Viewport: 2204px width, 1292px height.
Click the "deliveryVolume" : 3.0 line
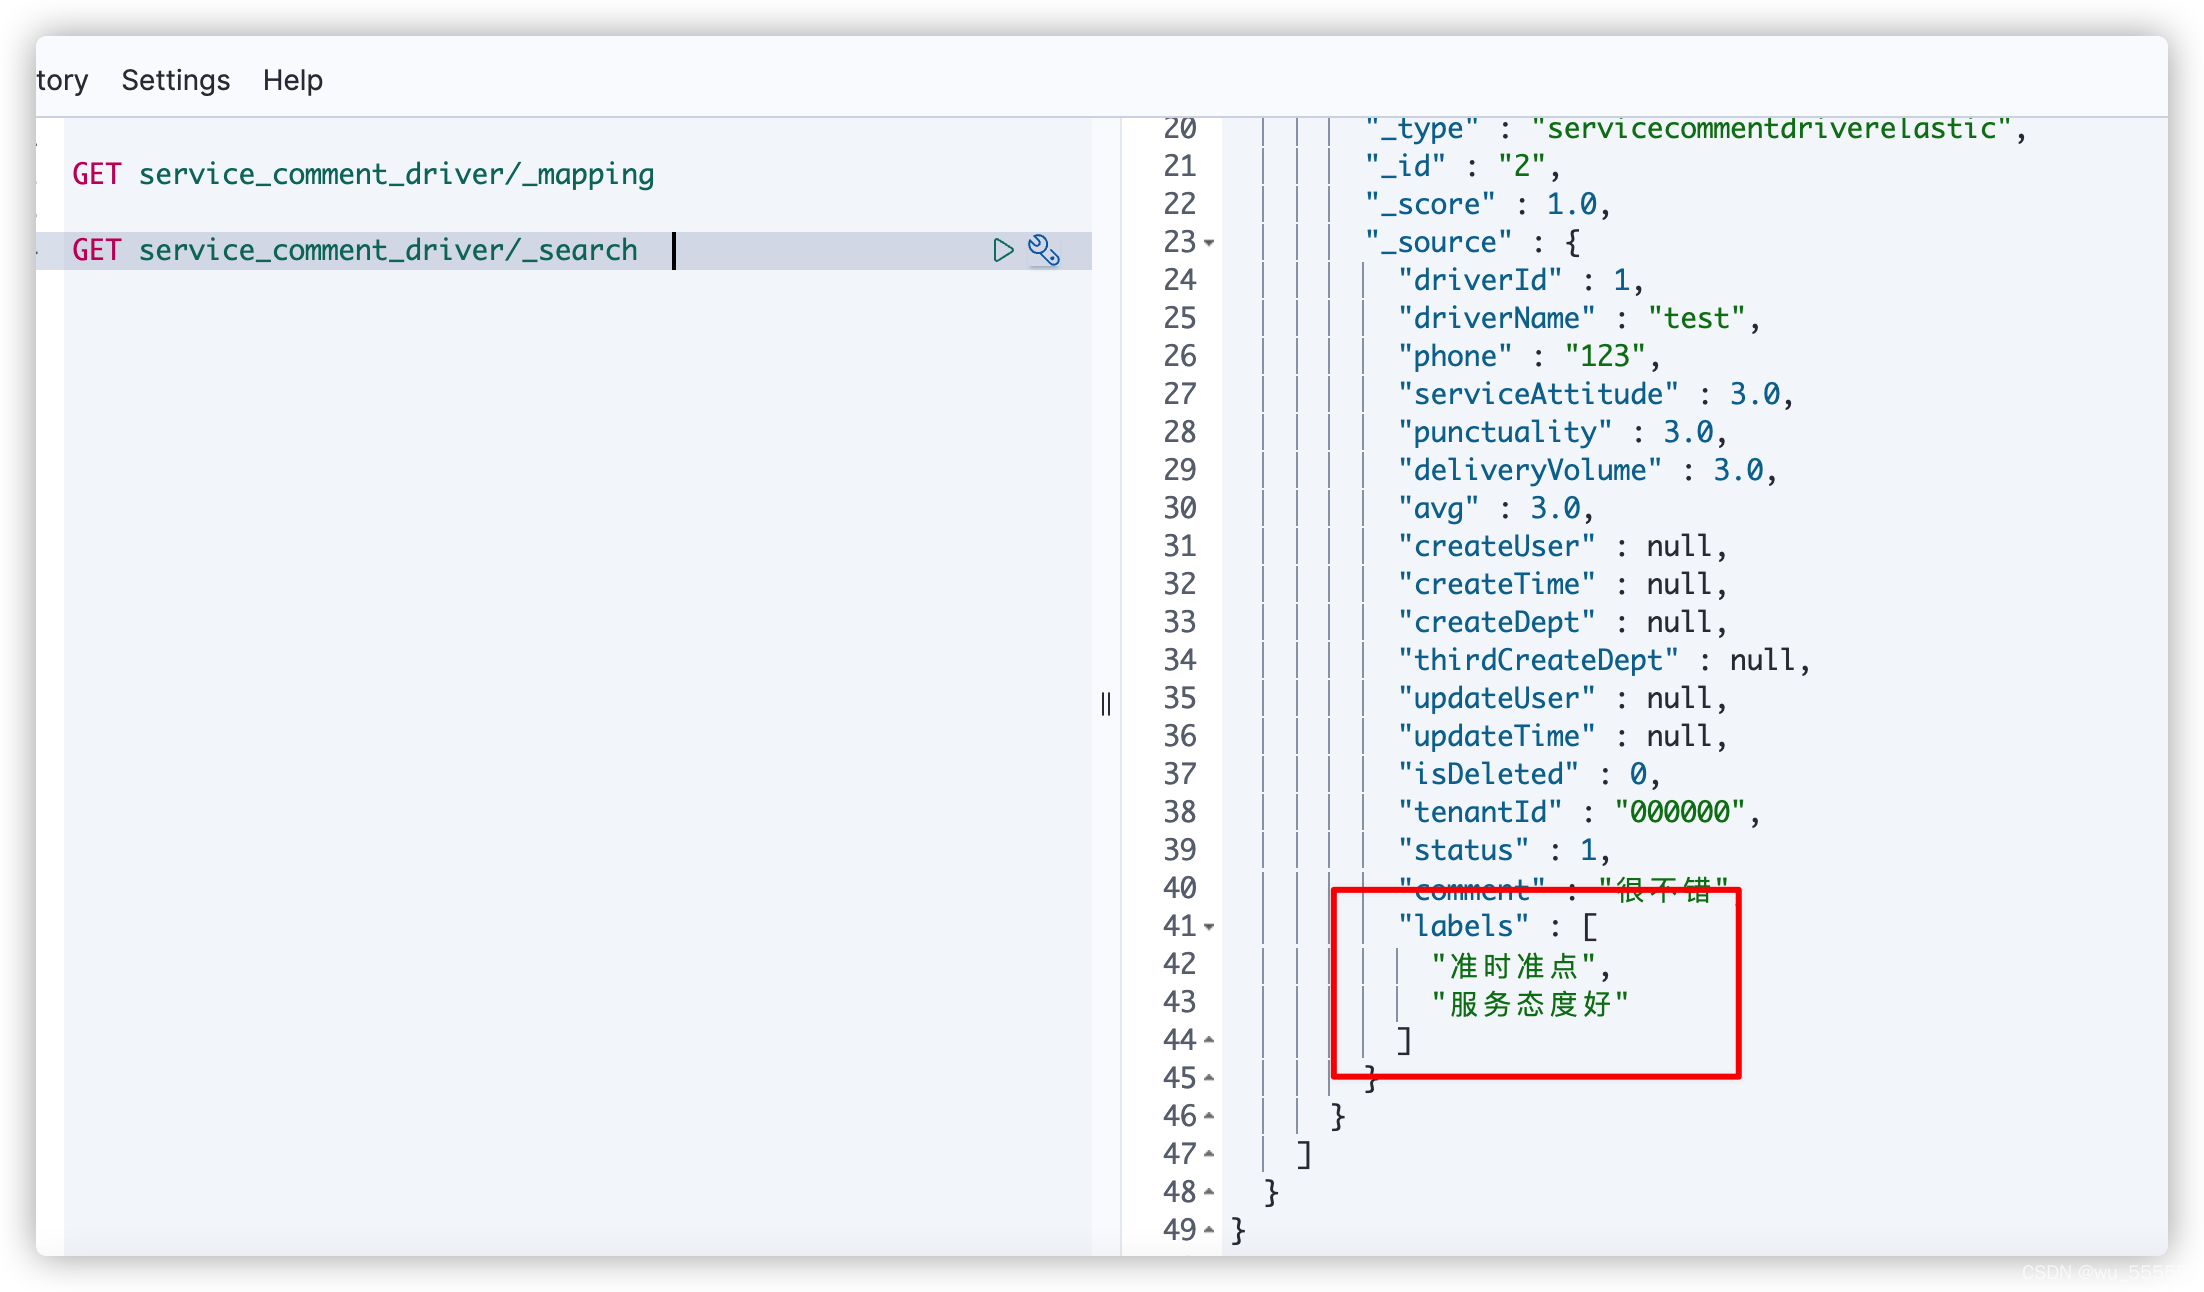(1588, 470)
